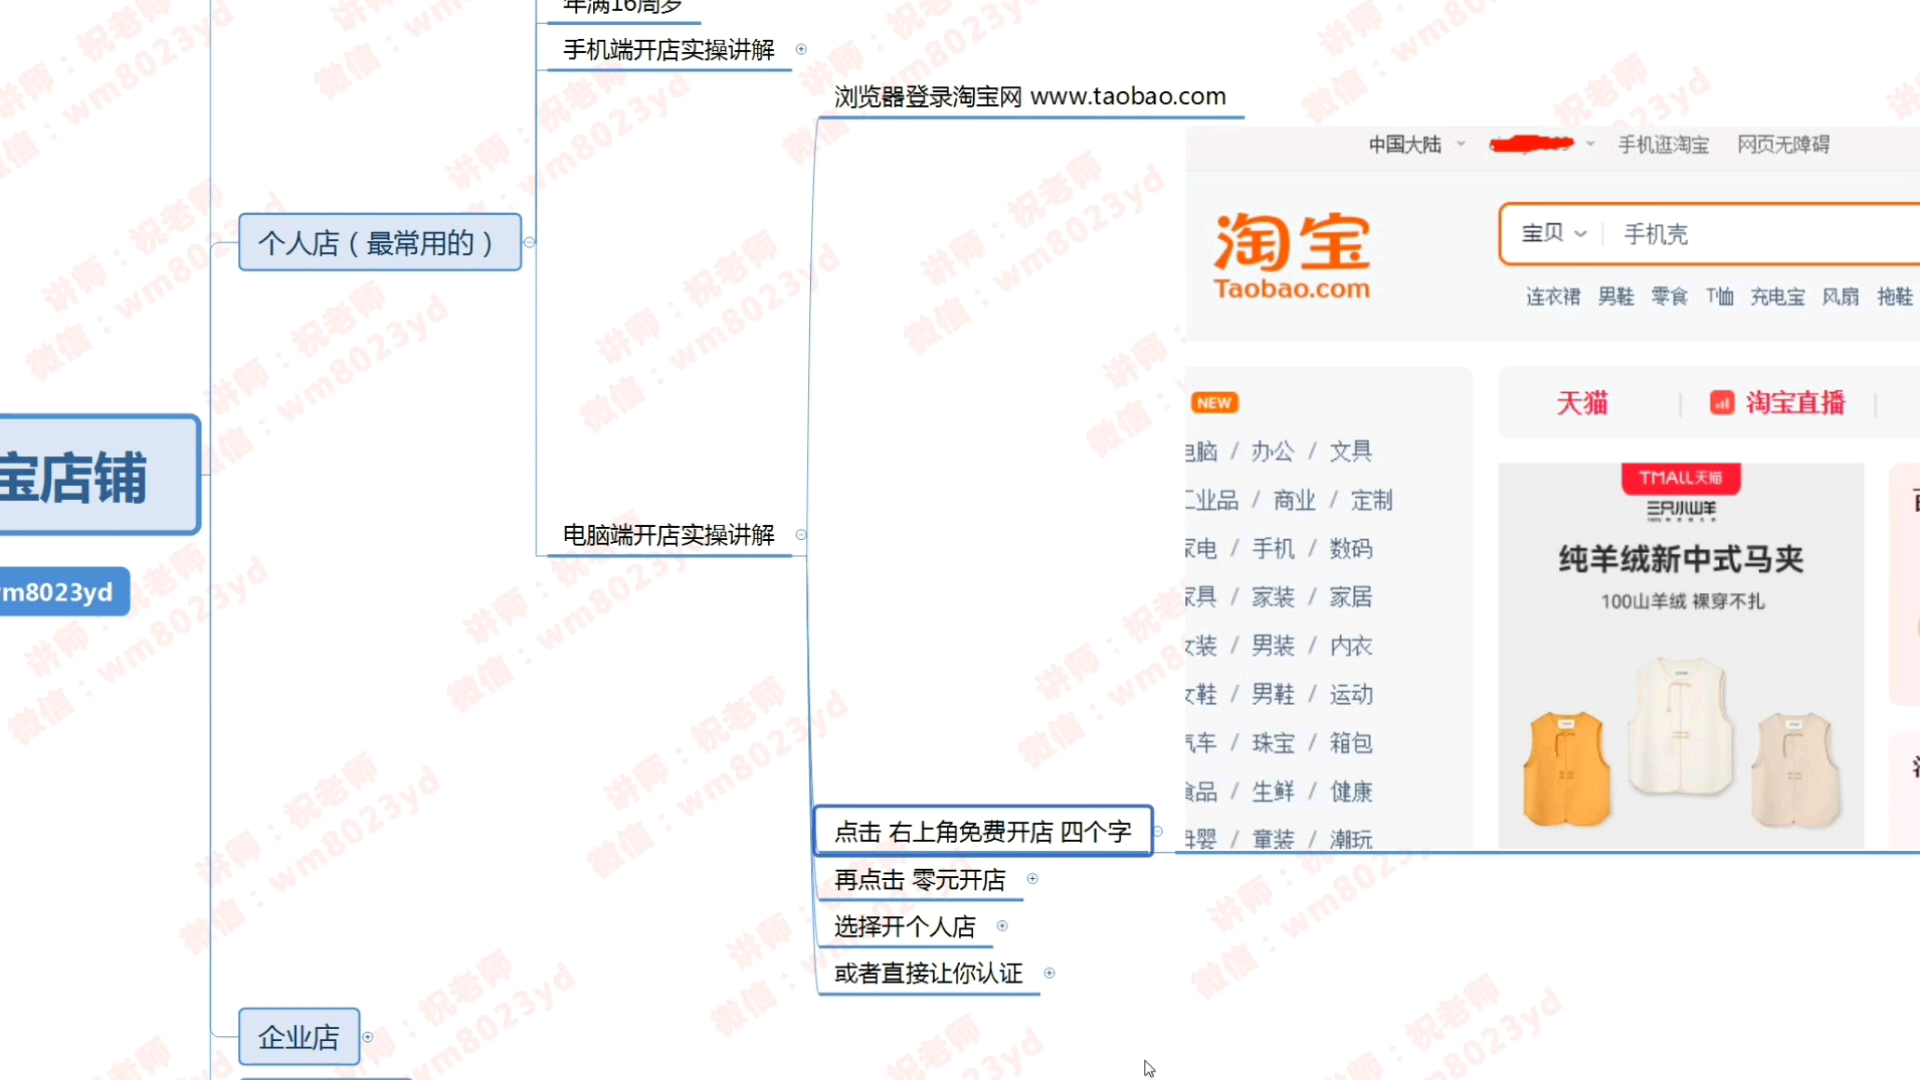
Task: Click the orange vest product image
Action: coord(1566,768)
